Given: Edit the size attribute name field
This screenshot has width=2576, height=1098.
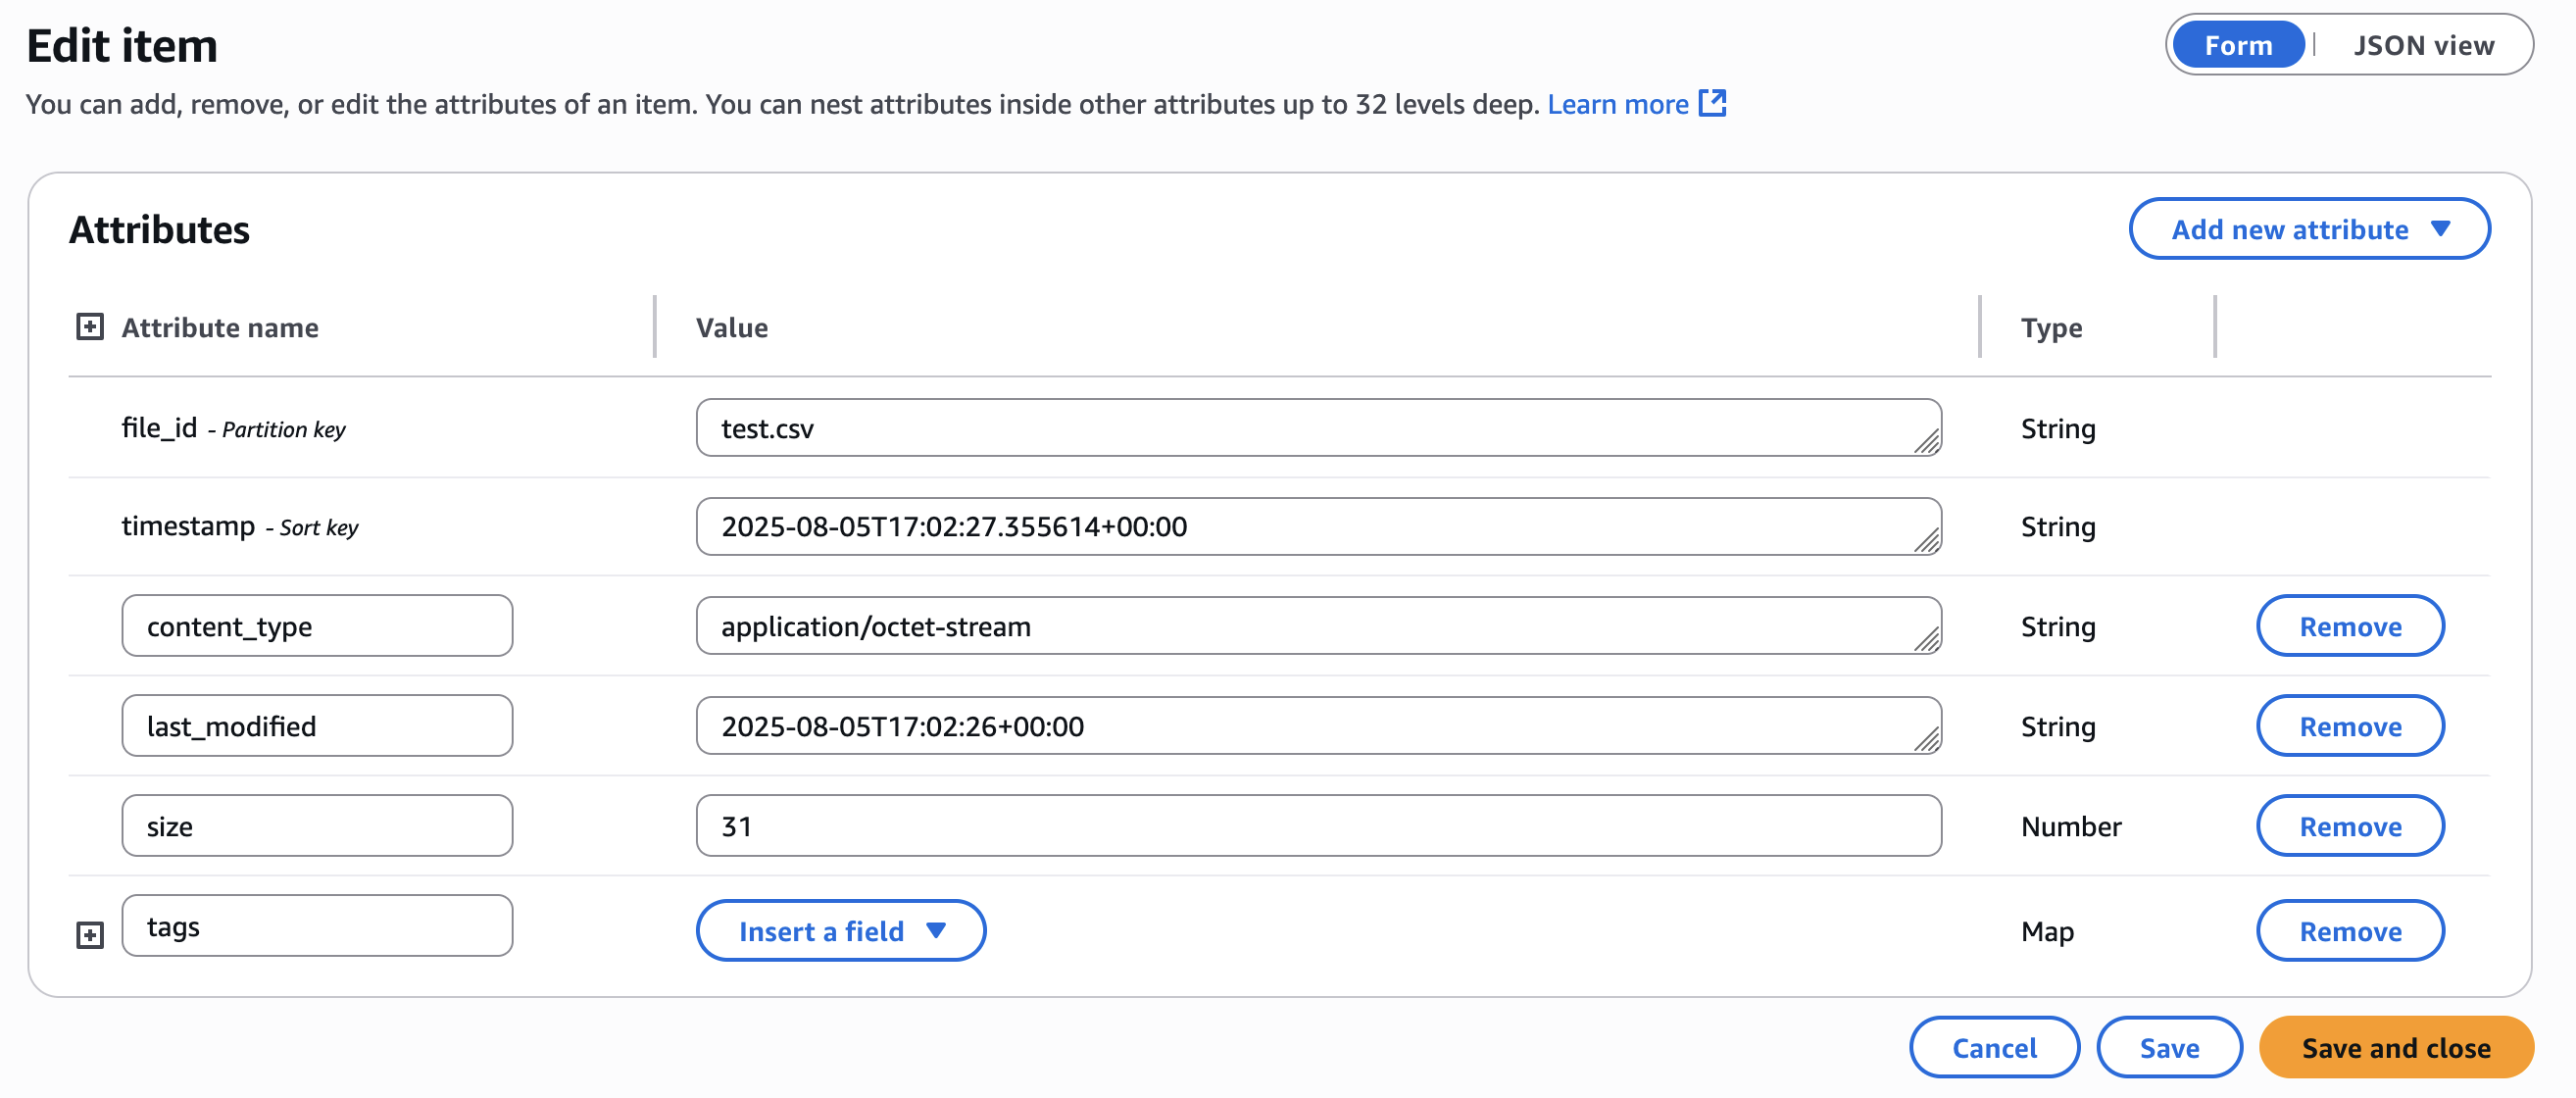Looking at the screenshot, I should (317, 826).
